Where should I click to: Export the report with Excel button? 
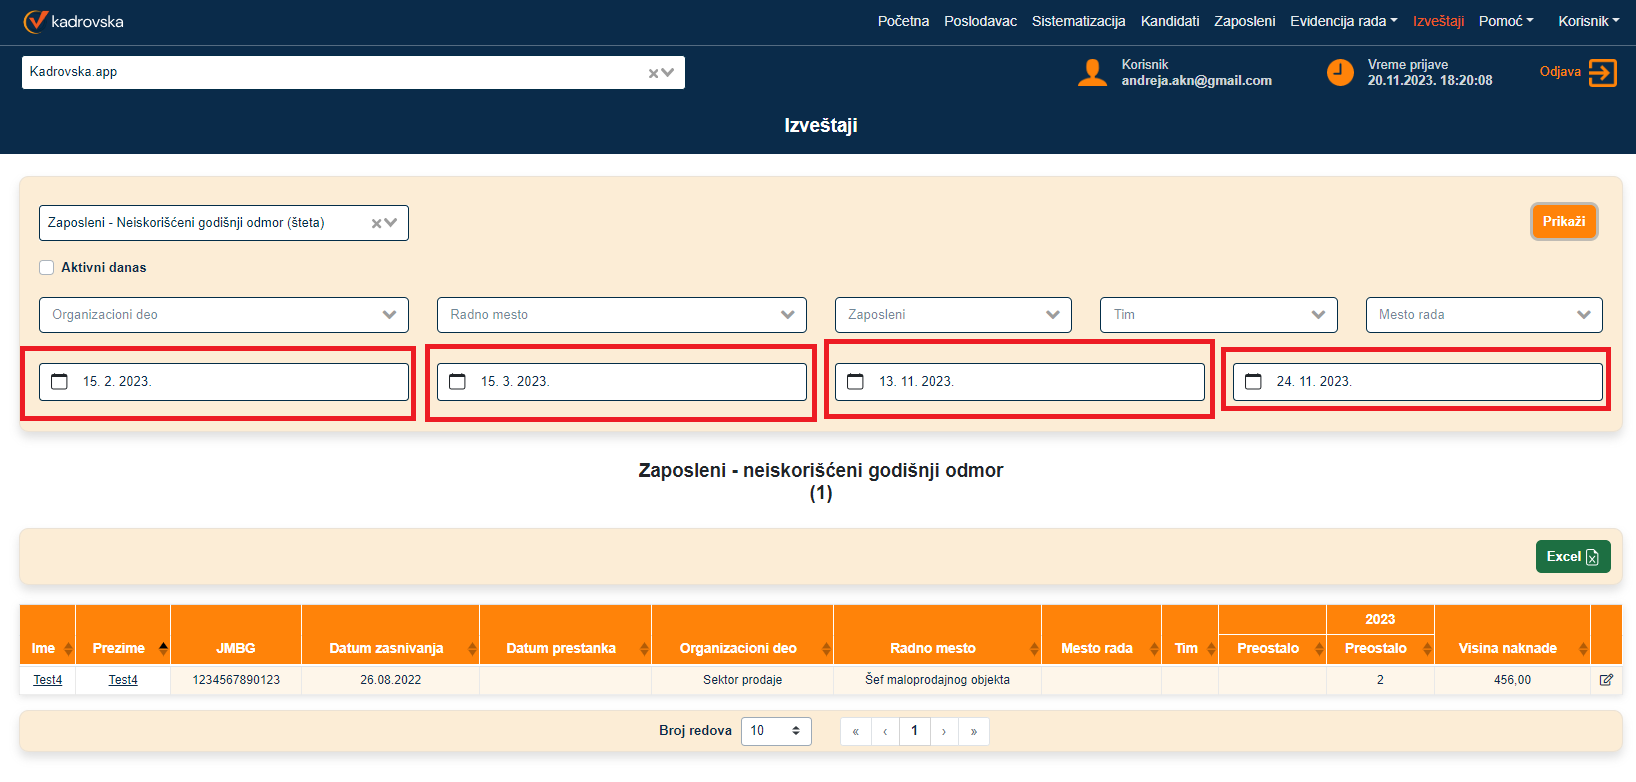[1572, 557]
